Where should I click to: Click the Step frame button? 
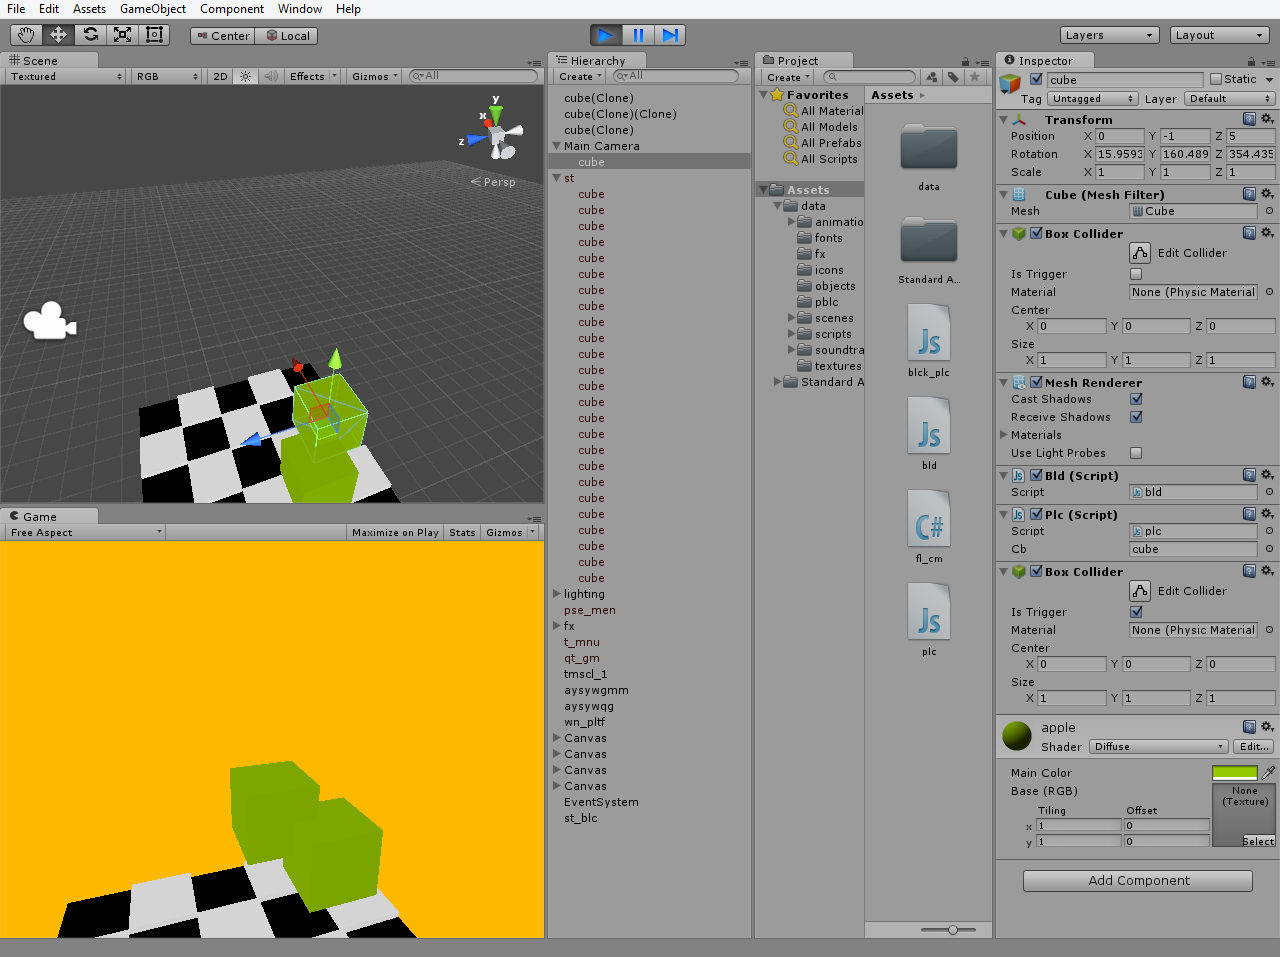[x=670, y=35]
